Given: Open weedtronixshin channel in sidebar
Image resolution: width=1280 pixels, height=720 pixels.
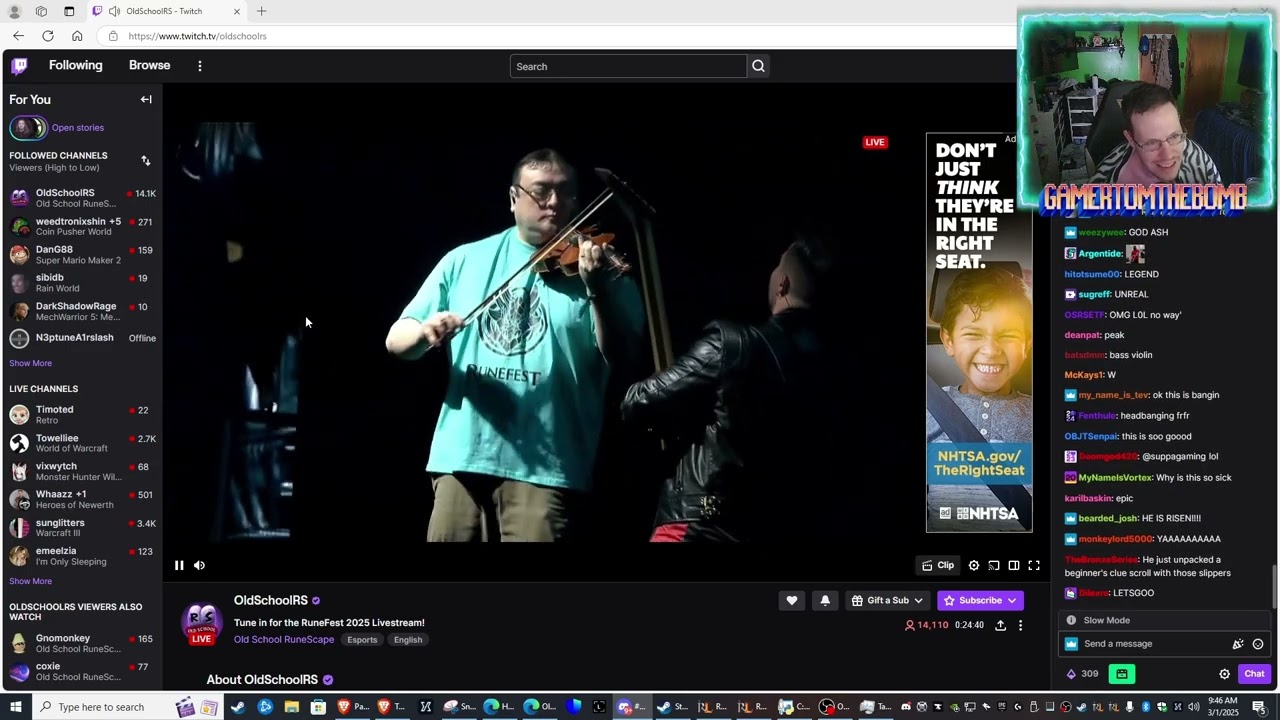Looking at the screenshot, I should (x=81, y=226).
